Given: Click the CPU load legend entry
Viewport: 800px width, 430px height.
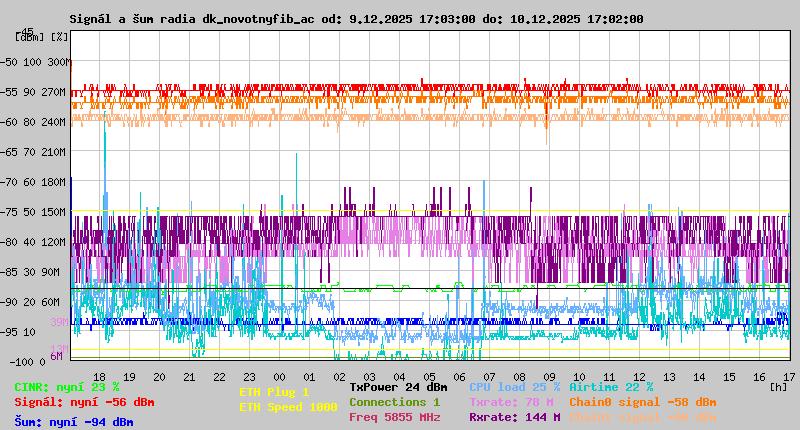Looking at the screenshot, I should point(514,387).
